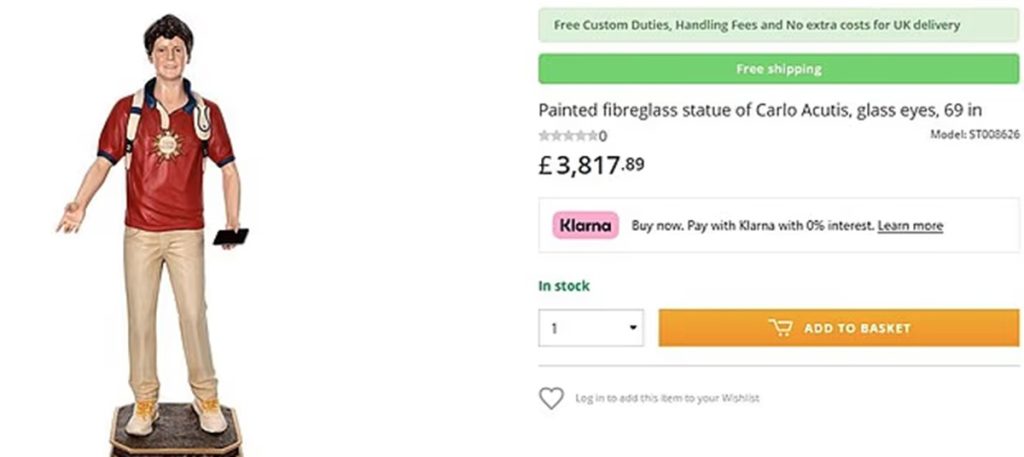
Task: Click the heart wishlist icon
Action: coord(551,398)
